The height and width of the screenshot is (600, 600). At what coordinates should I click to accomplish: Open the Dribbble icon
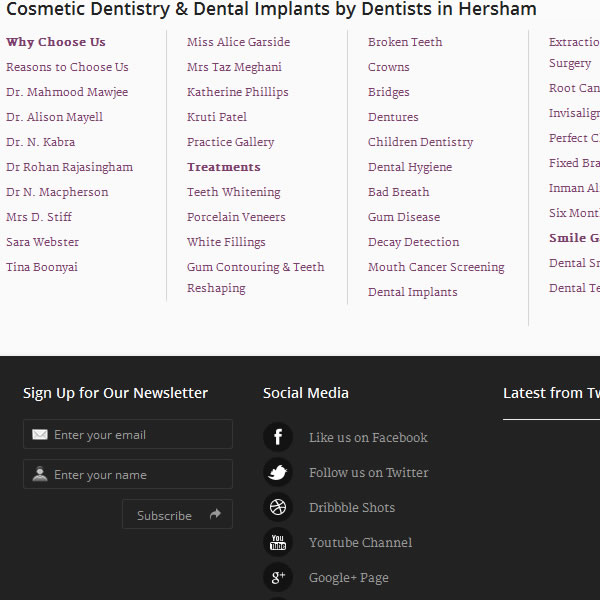pos(277,507)
